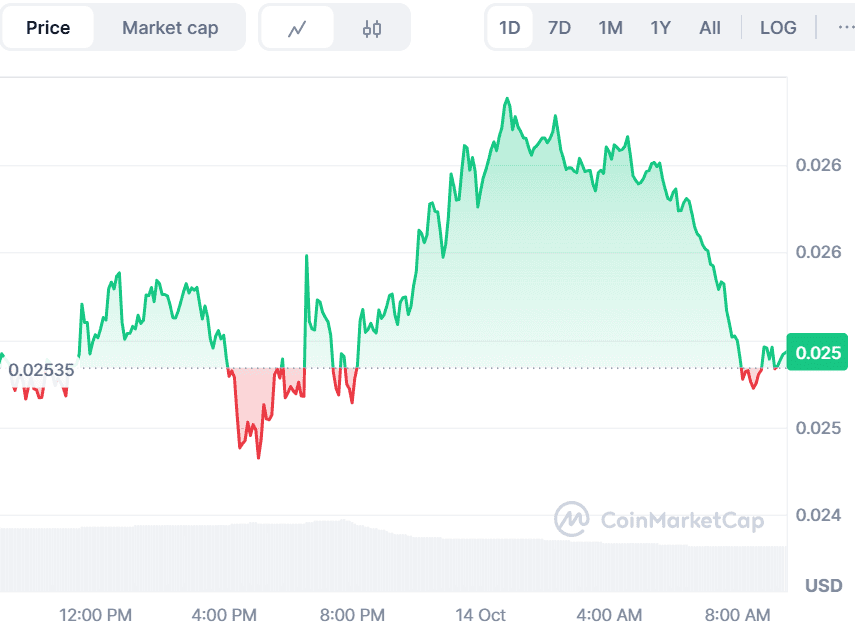Show the All-time price history
The height and width of the screenshot is (624, 855).
click(x=710, y=27)
